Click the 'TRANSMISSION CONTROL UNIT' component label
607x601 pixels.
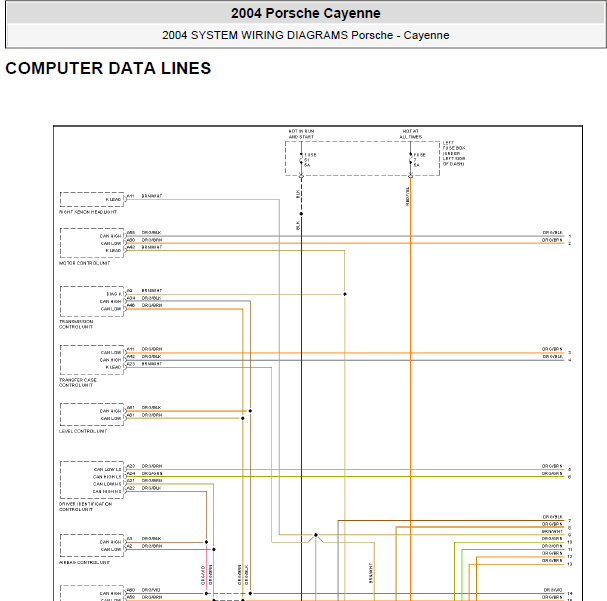pyautogui.click(x=76, y=324)
